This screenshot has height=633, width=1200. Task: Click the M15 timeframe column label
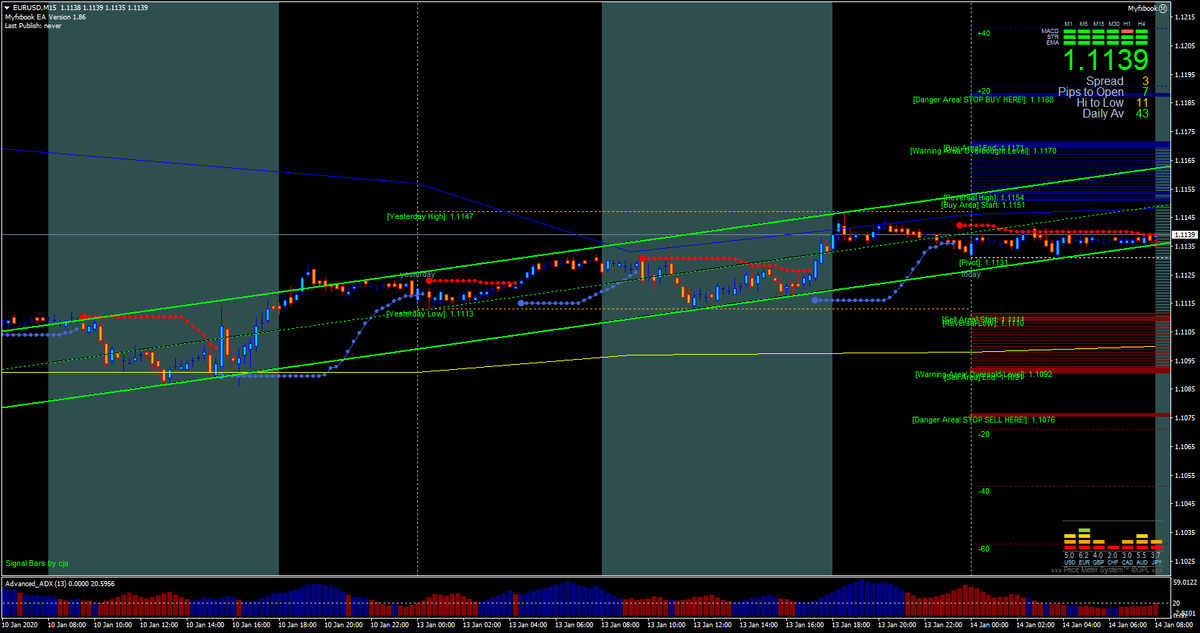click(1098, 24)
